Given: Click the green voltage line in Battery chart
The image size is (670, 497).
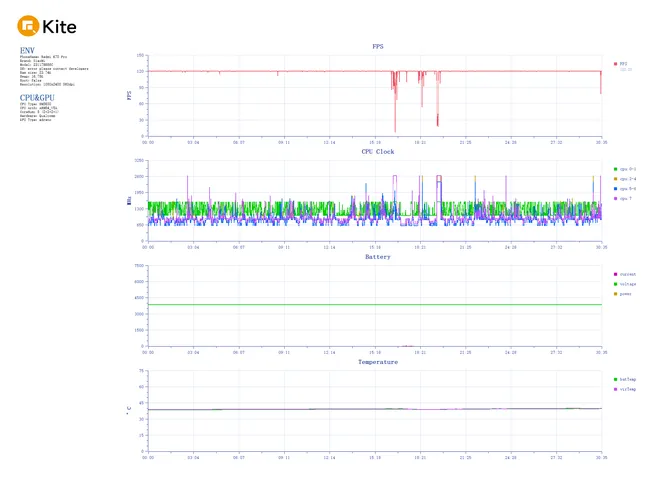Looking at the screenshot, I should click(300, 304).
